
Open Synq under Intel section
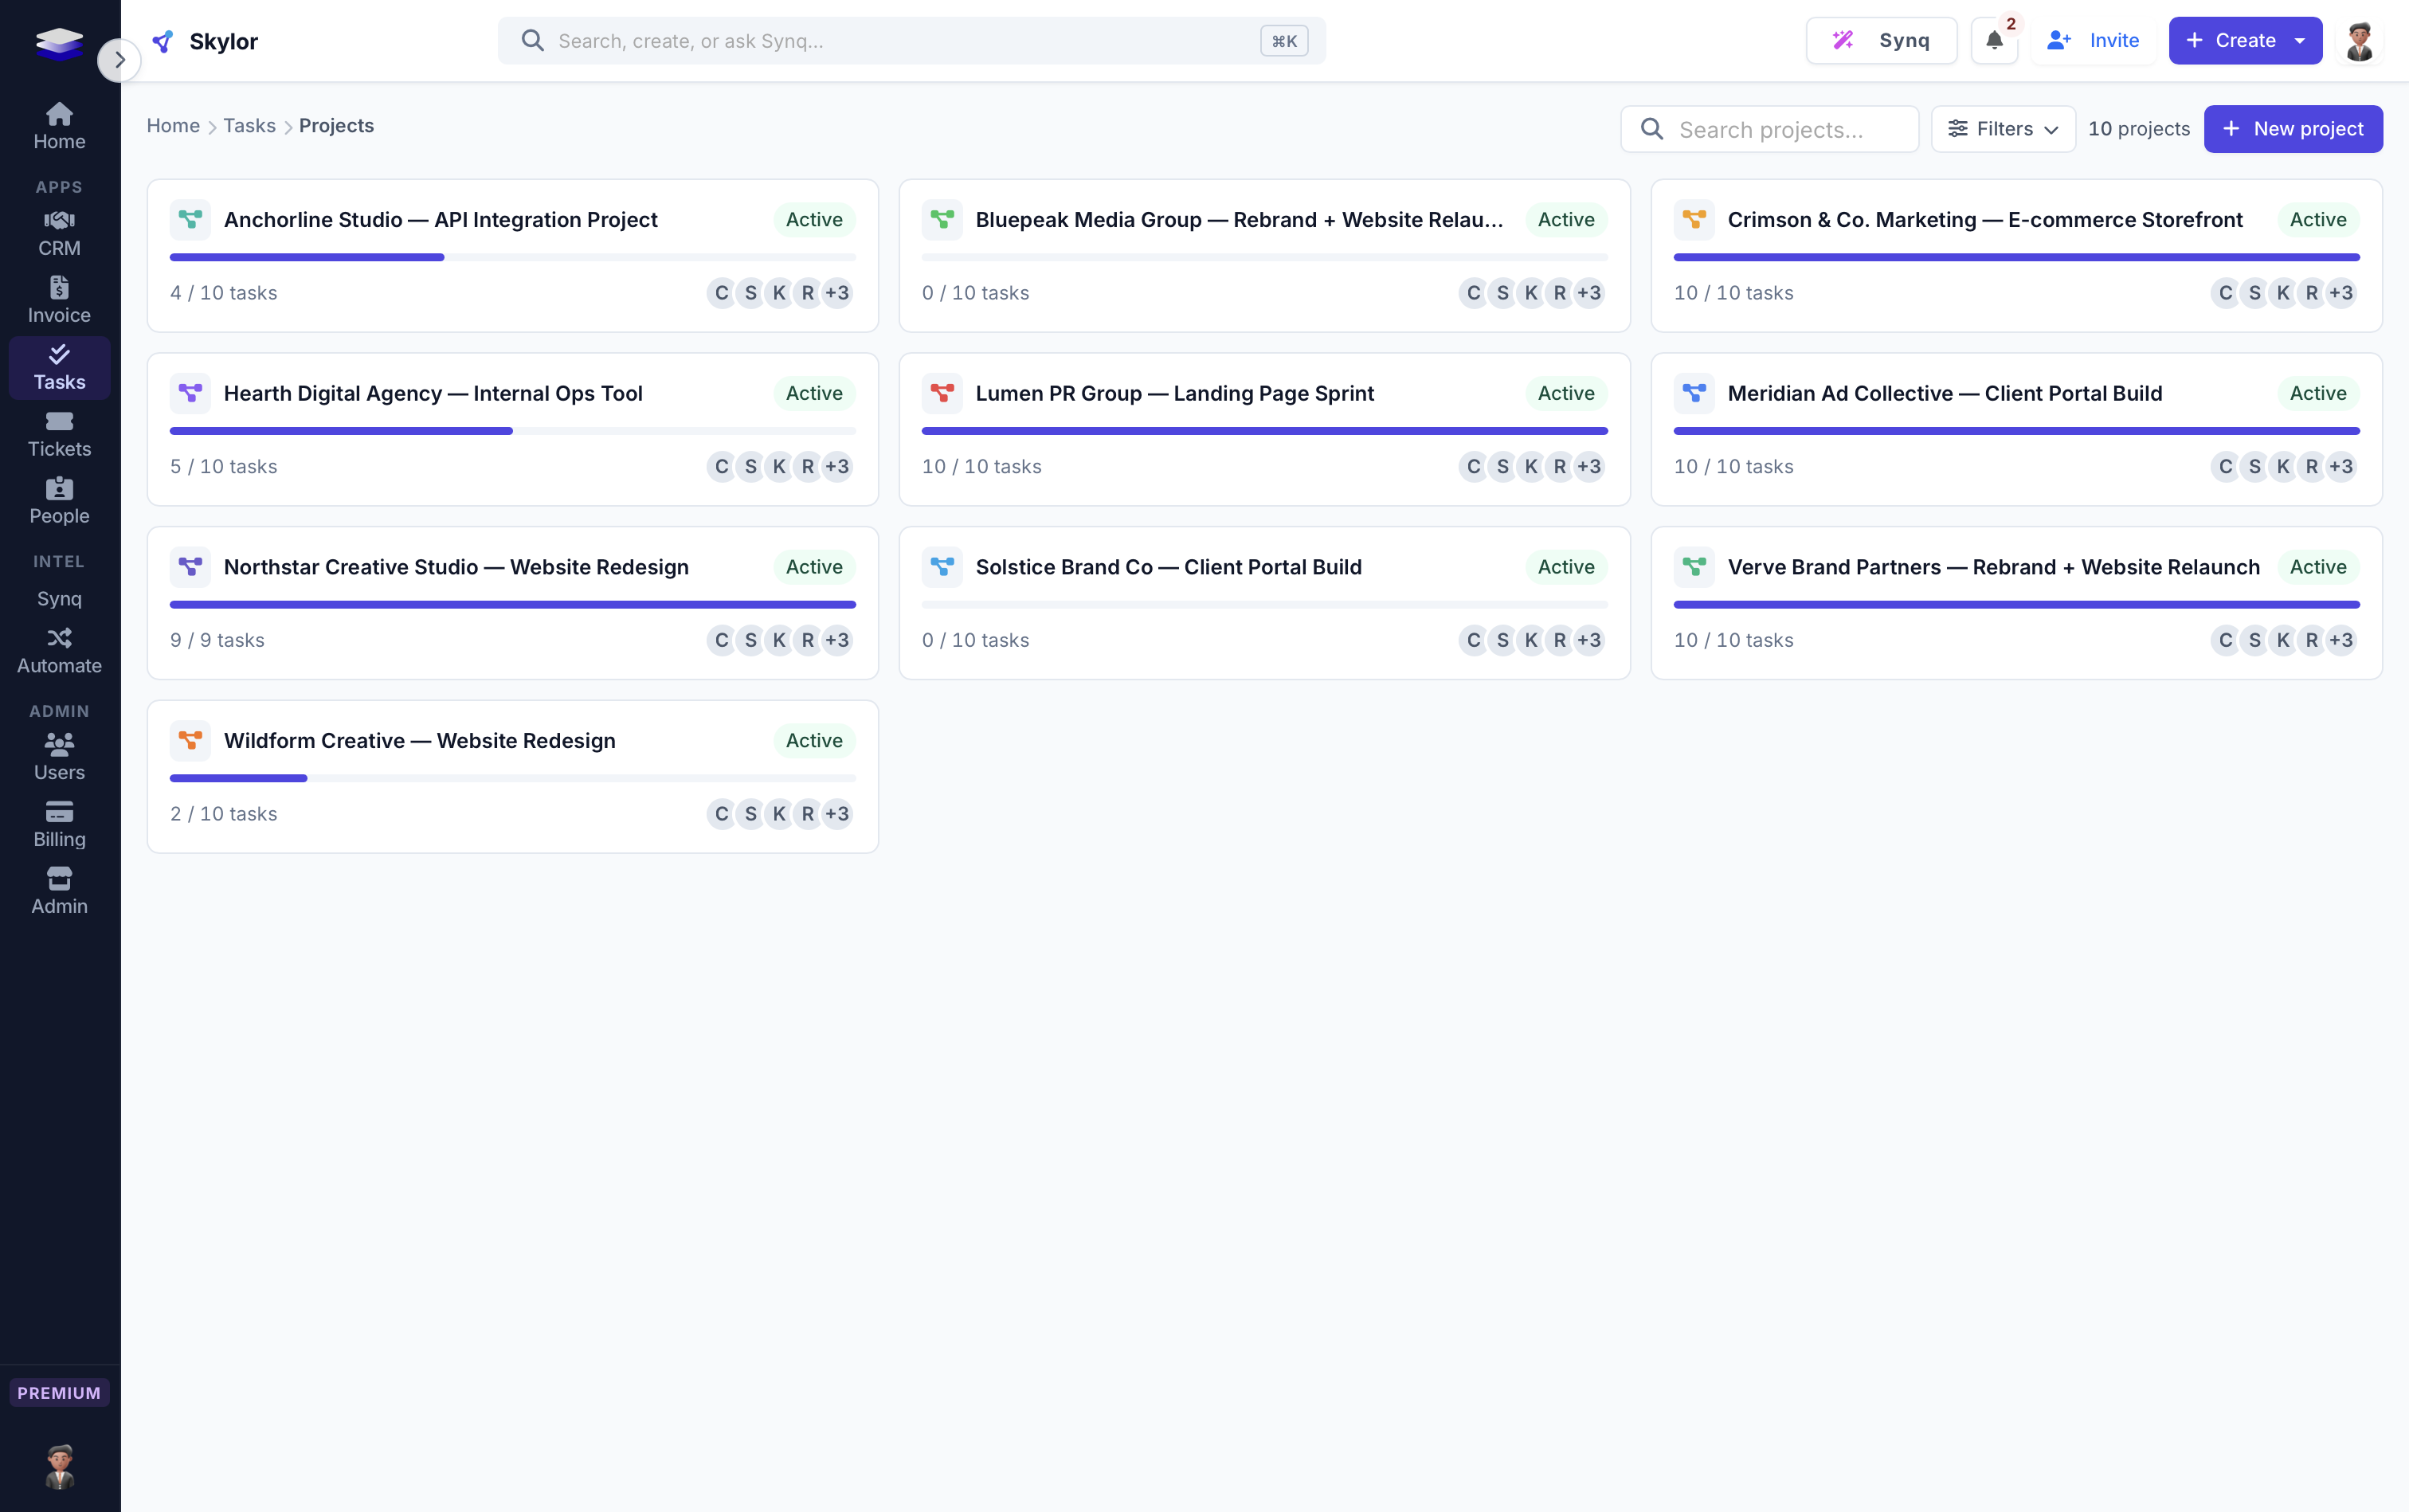pyautogui.click(x=59, y=599)
